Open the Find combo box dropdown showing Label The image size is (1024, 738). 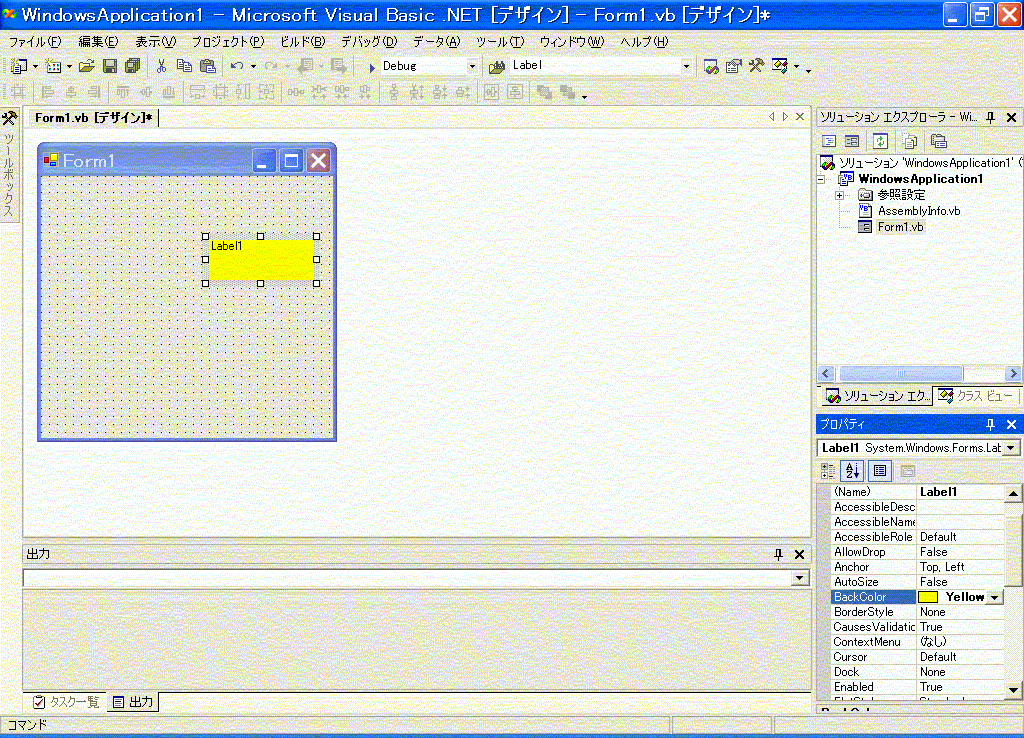pos(686,66)
